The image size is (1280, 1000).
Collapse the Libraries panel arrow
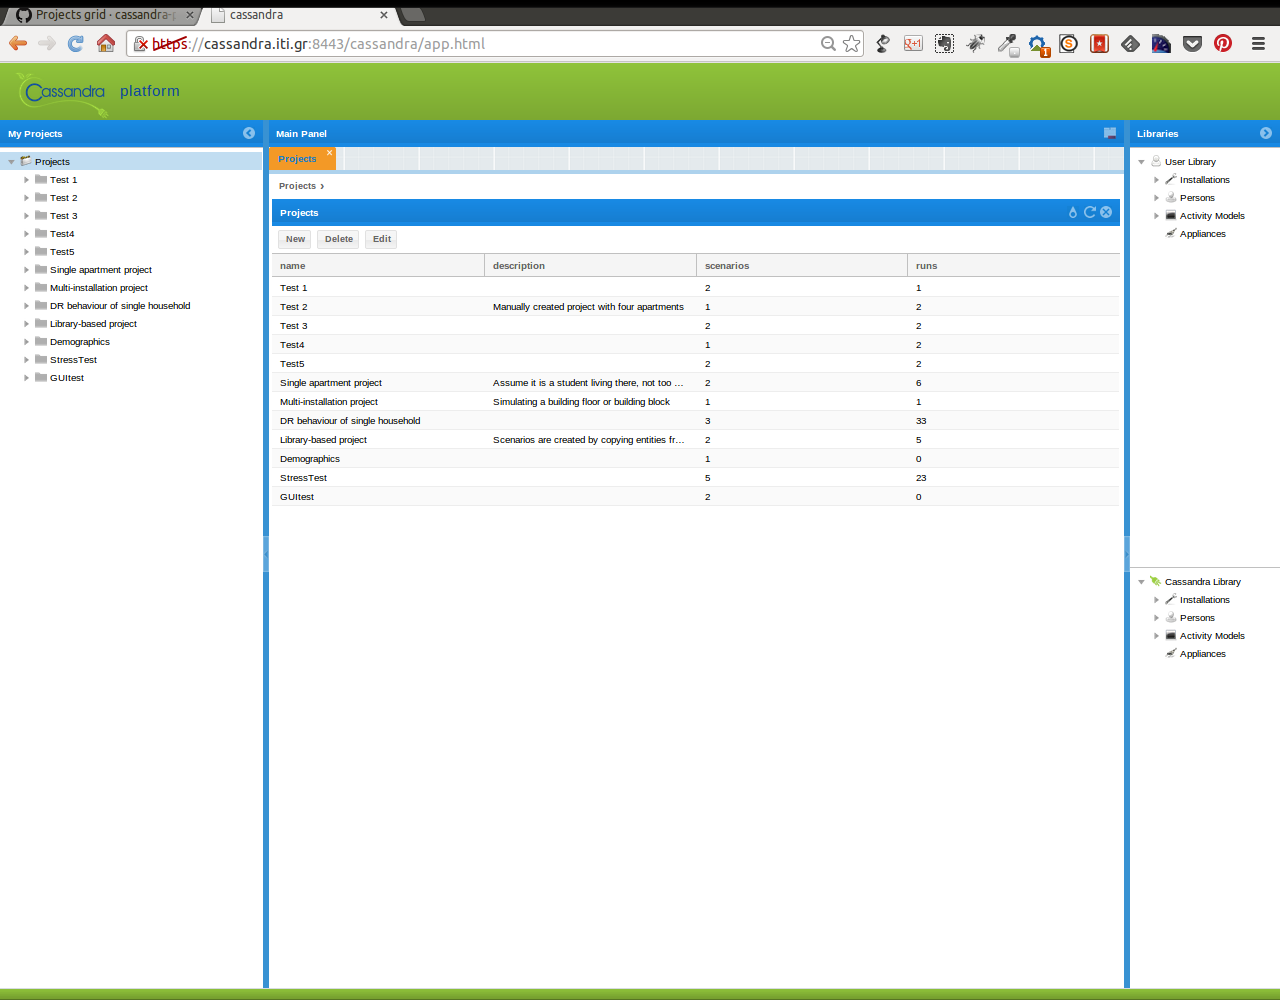pyautogui.click(x=1266, y=133)
